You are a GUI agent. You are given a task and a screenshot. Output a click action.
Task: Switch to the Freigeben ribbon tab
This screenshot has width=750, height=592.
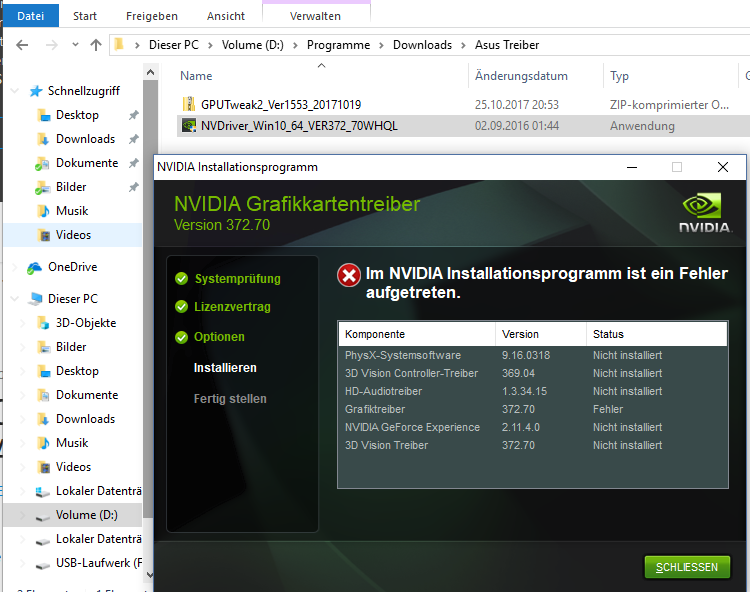pos(152,16)
